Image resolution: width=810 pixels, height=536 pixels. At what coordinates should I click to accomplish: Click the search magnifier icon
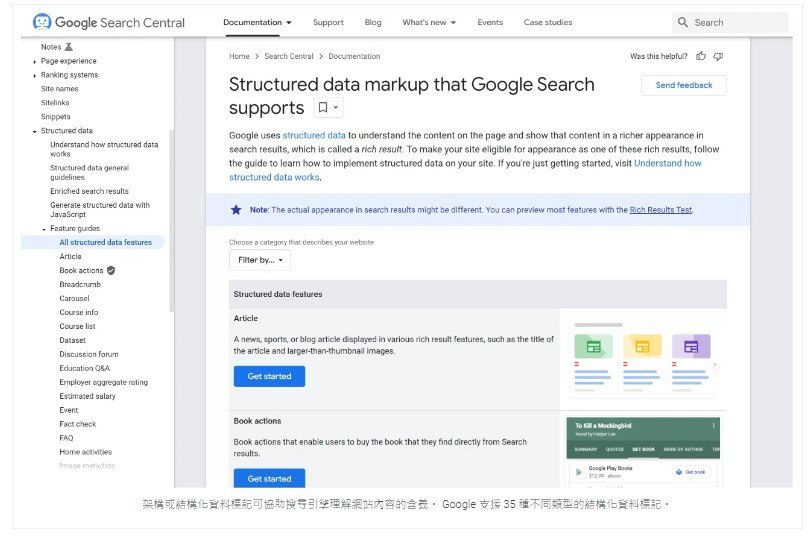682,22
